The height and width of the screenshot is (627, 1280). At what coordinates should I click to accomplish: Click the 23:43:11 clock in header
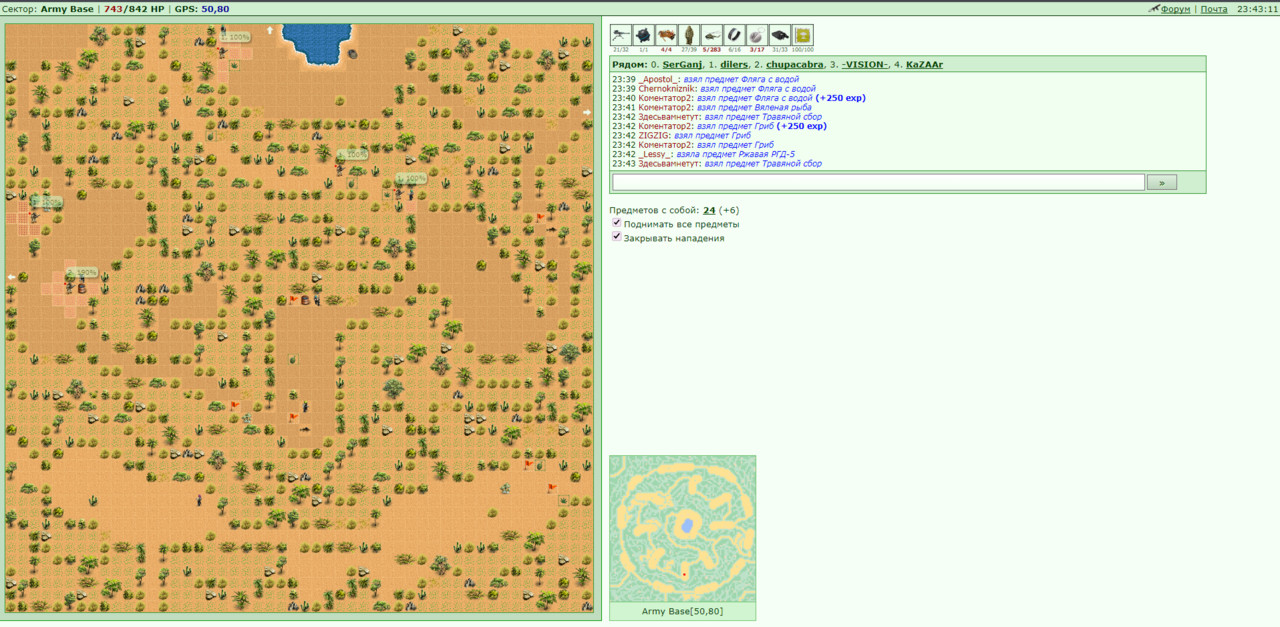(x=1257, y=9)
